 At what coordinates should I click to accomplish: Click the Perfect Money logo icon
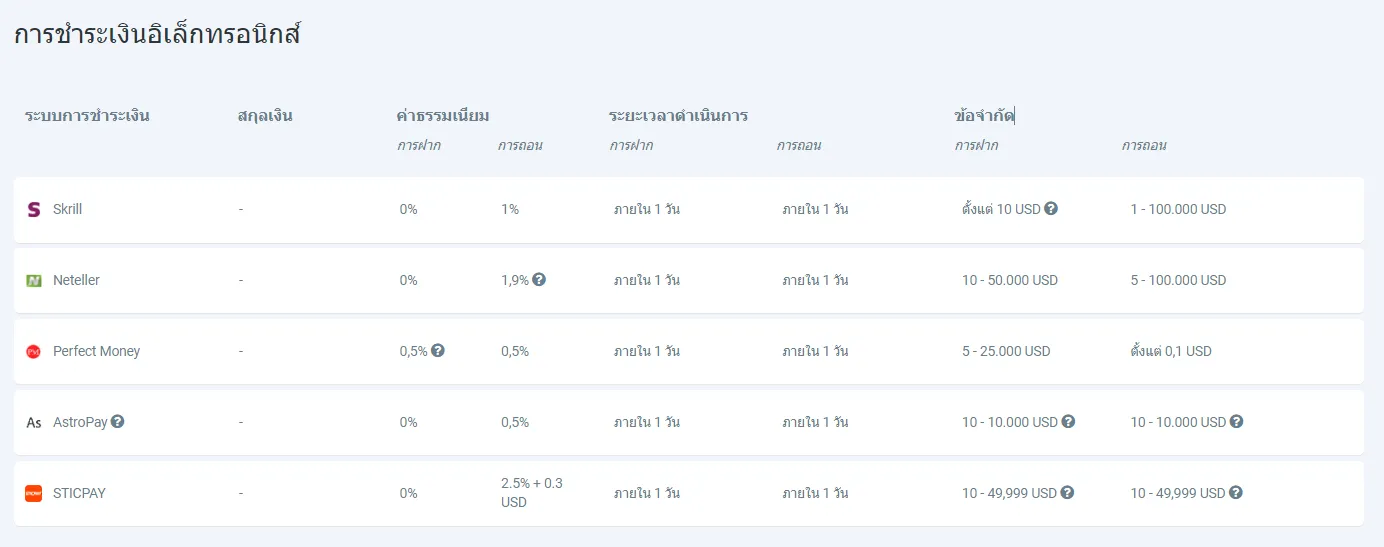click(34, 352)
